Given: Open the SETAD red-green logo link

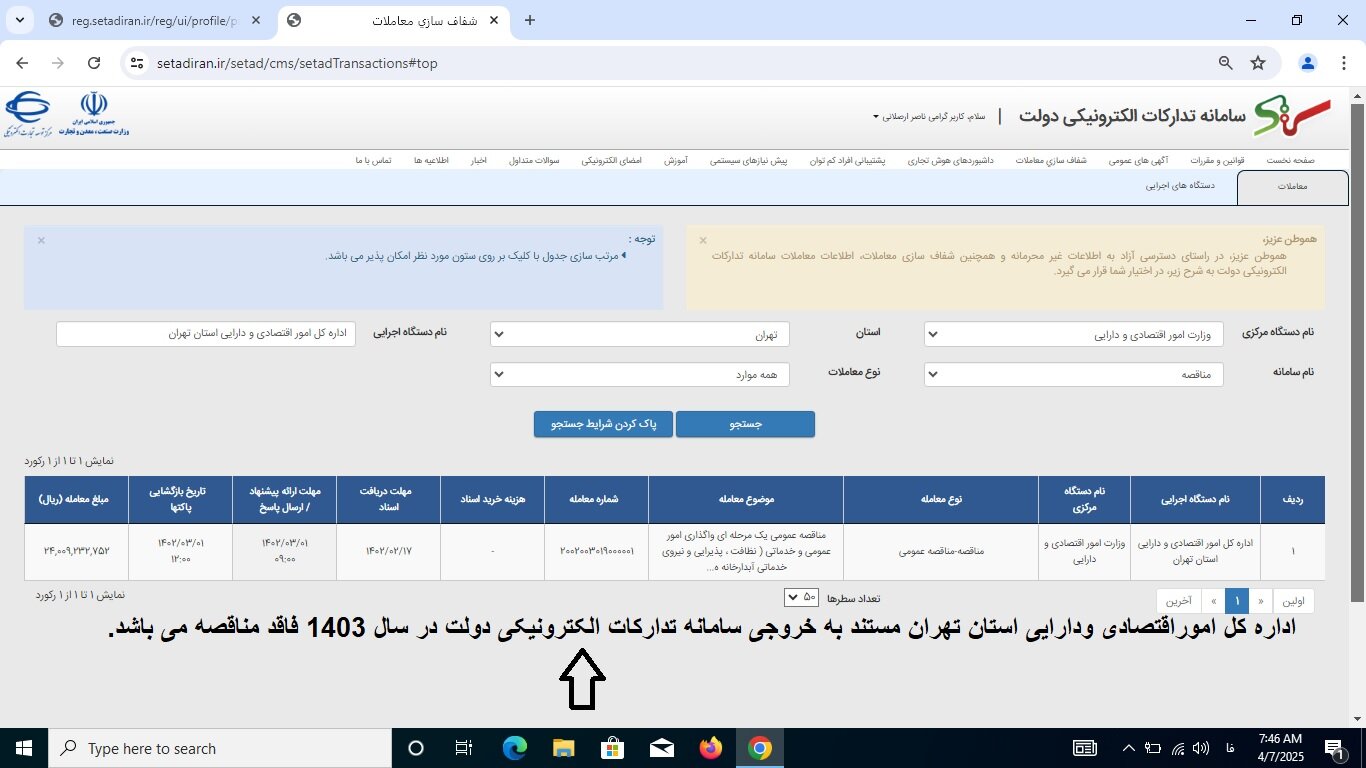Looking at the screenshot, I should [1293, 115].
